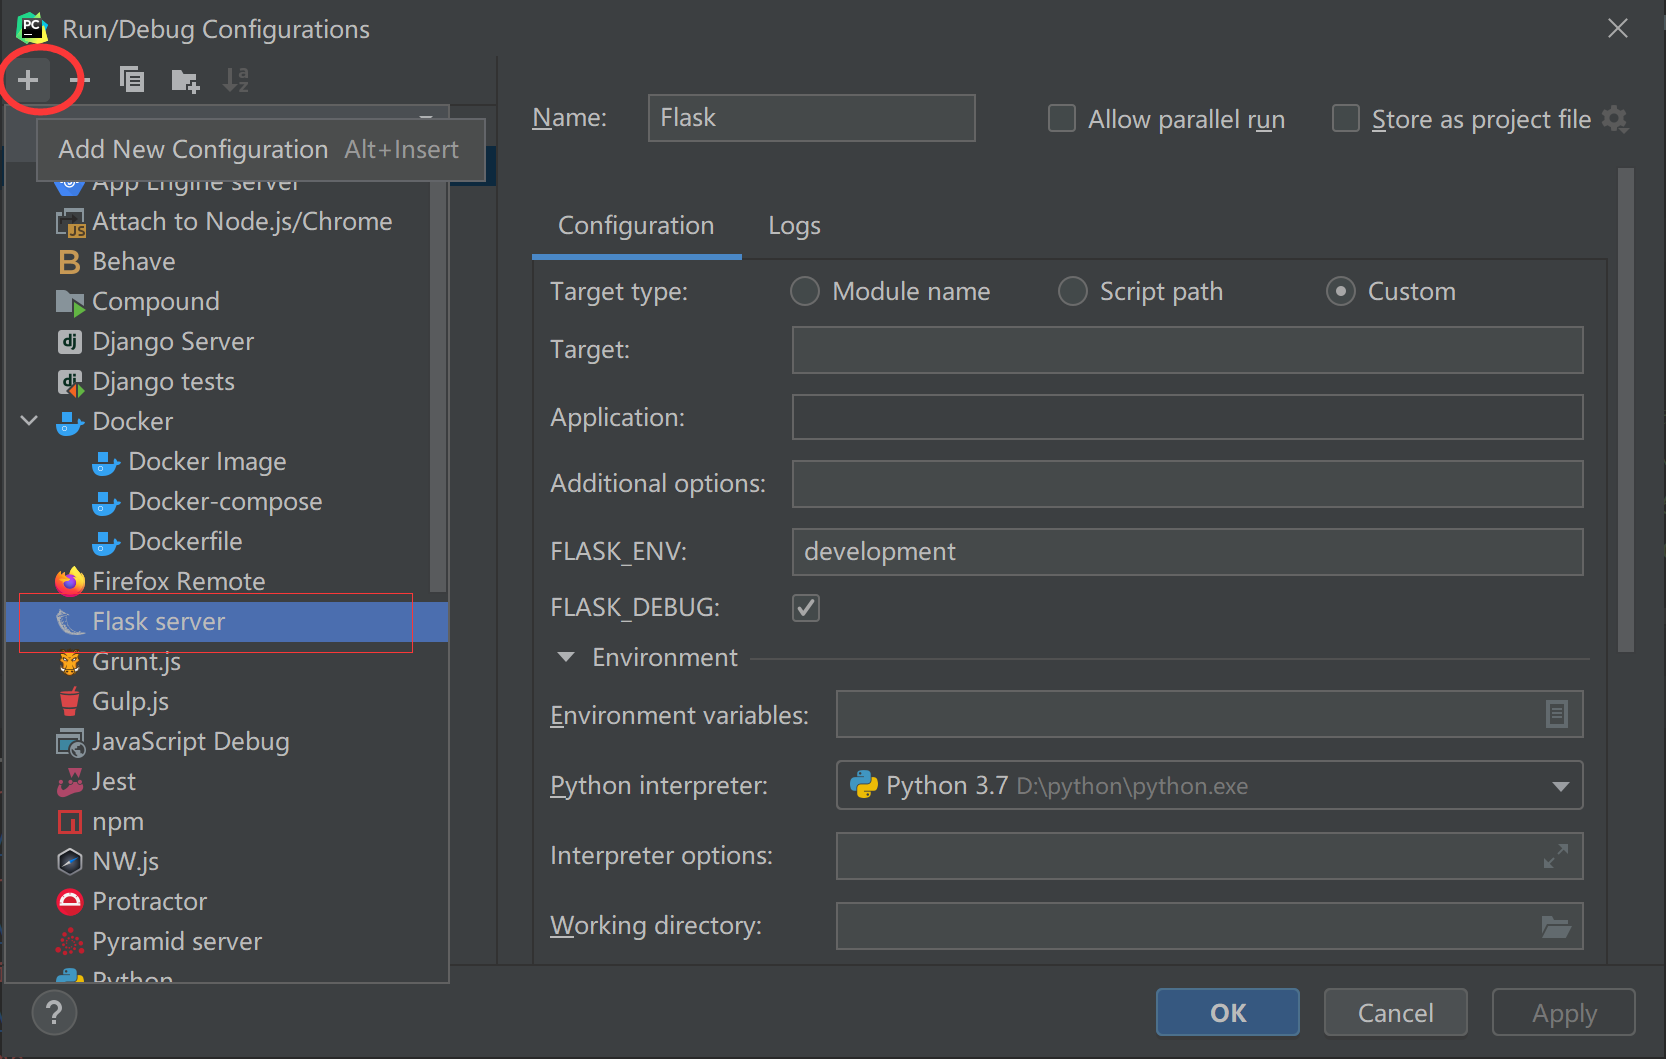This screenshot has height=1059, width=1666.
Task: Click the gear icon beside Store as project file
Action: coord(1615,119)
